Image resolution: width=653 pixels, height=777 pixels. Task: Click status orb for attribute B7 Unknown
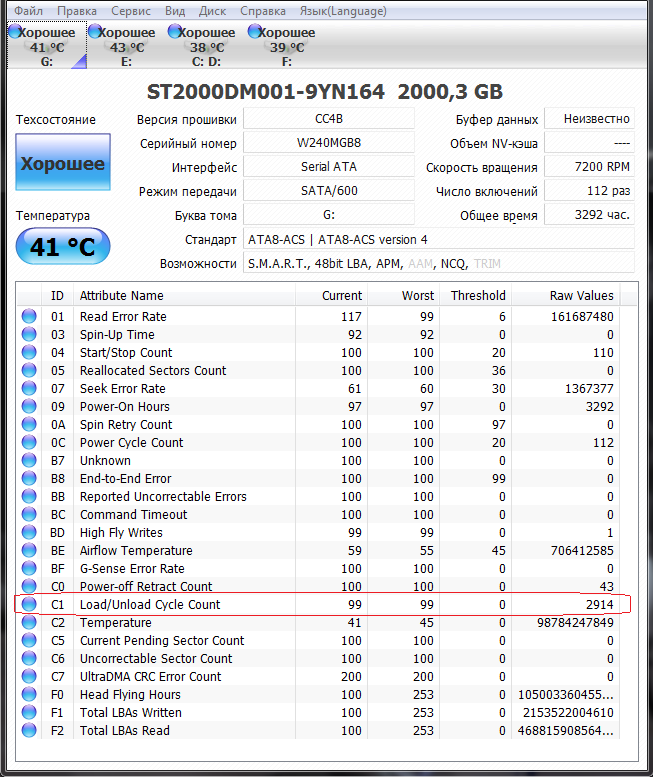click(29, 460)
